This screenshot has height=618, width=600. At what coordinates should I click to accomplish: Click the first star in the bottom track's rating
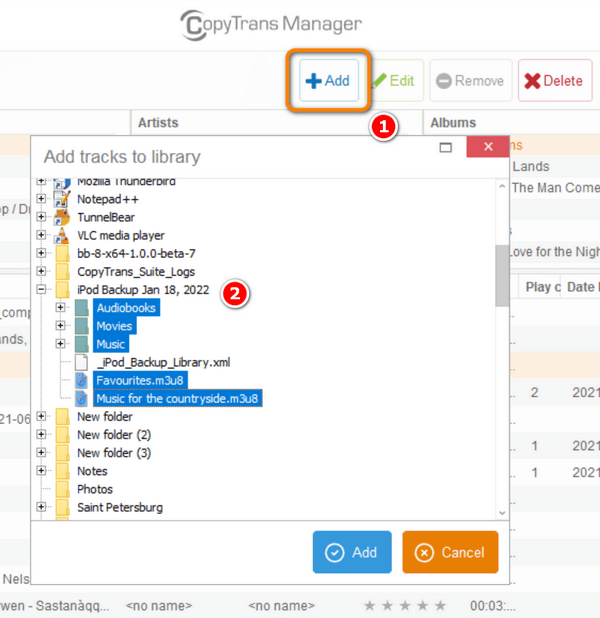369,606
